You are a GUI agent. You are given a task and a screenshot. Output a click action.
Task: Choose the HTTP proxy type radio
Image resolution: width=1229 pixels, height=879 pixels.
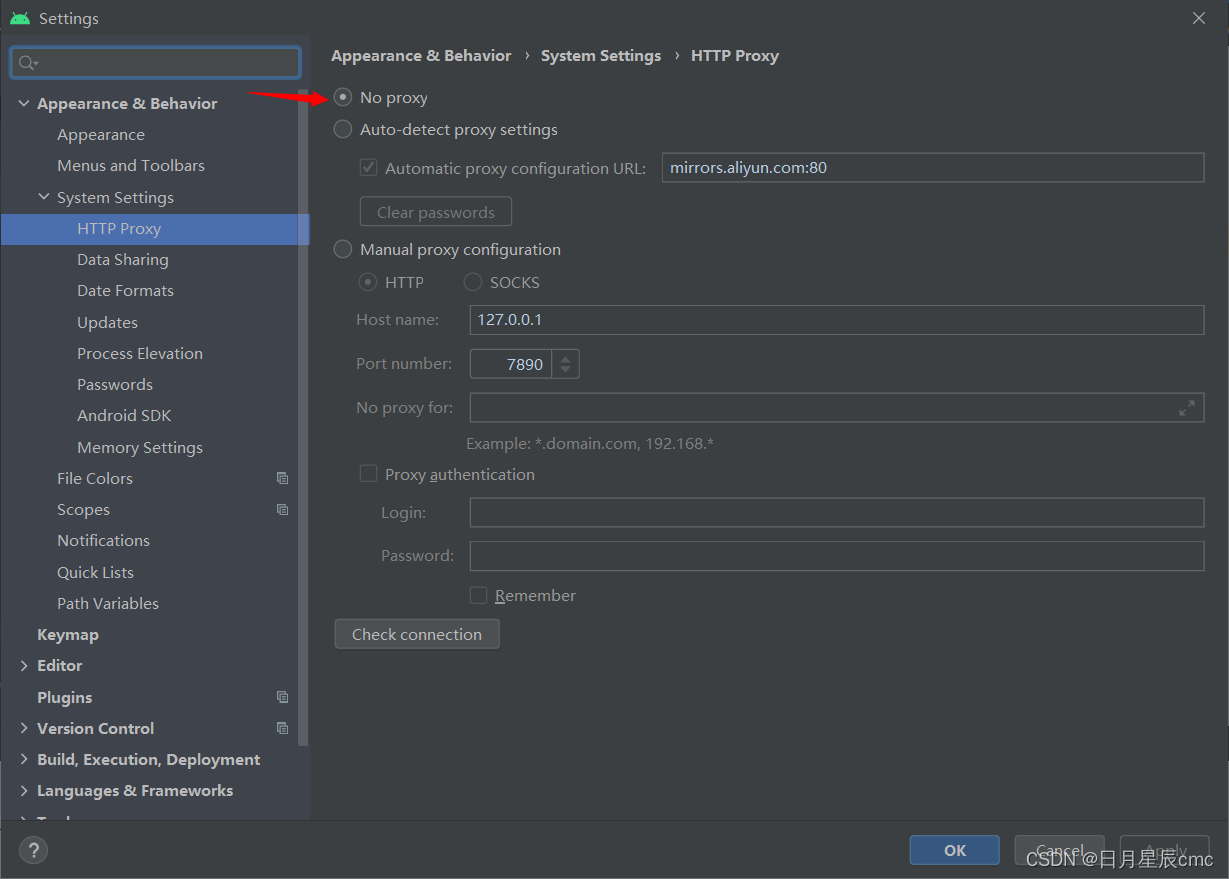[x=368, y=282]
